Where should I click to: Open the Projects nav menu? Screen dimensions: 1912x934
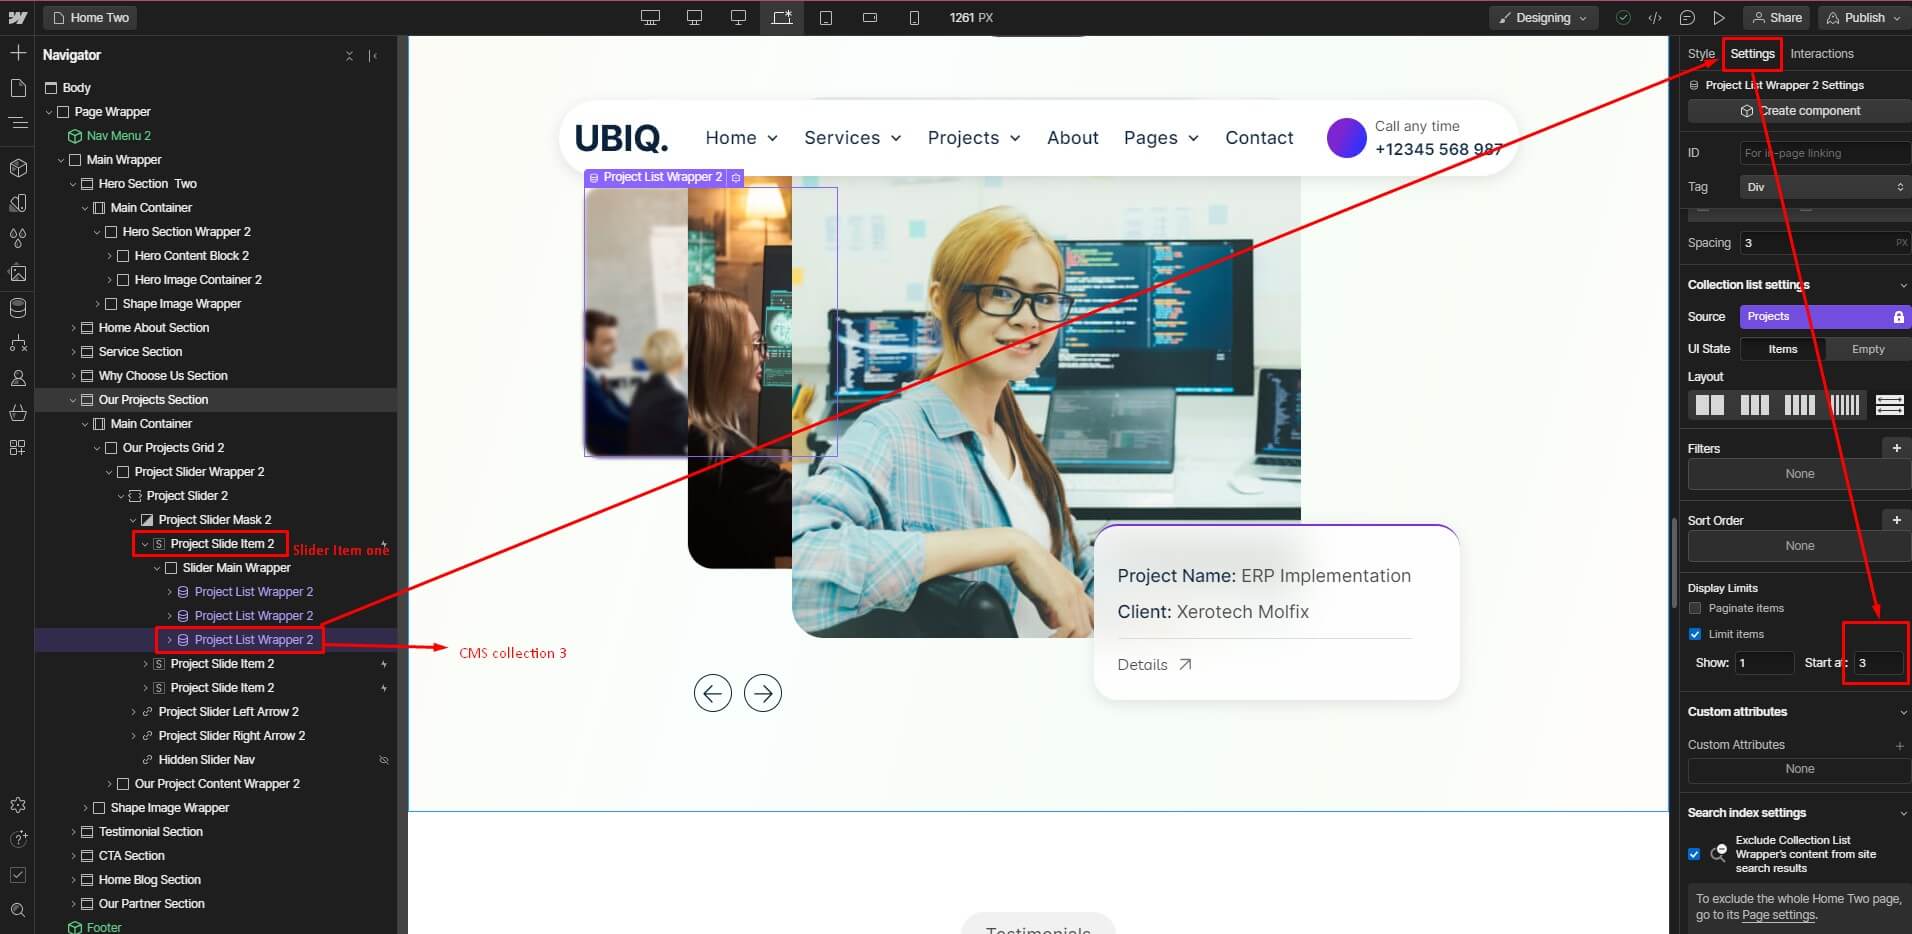coord(973,138)
